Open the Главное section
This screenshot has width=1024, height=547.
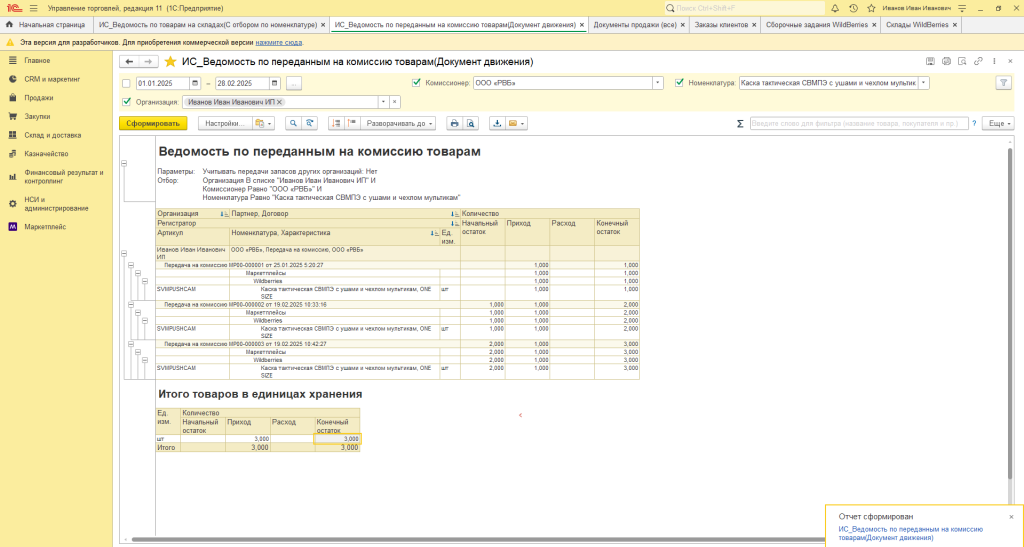(37, 60)
